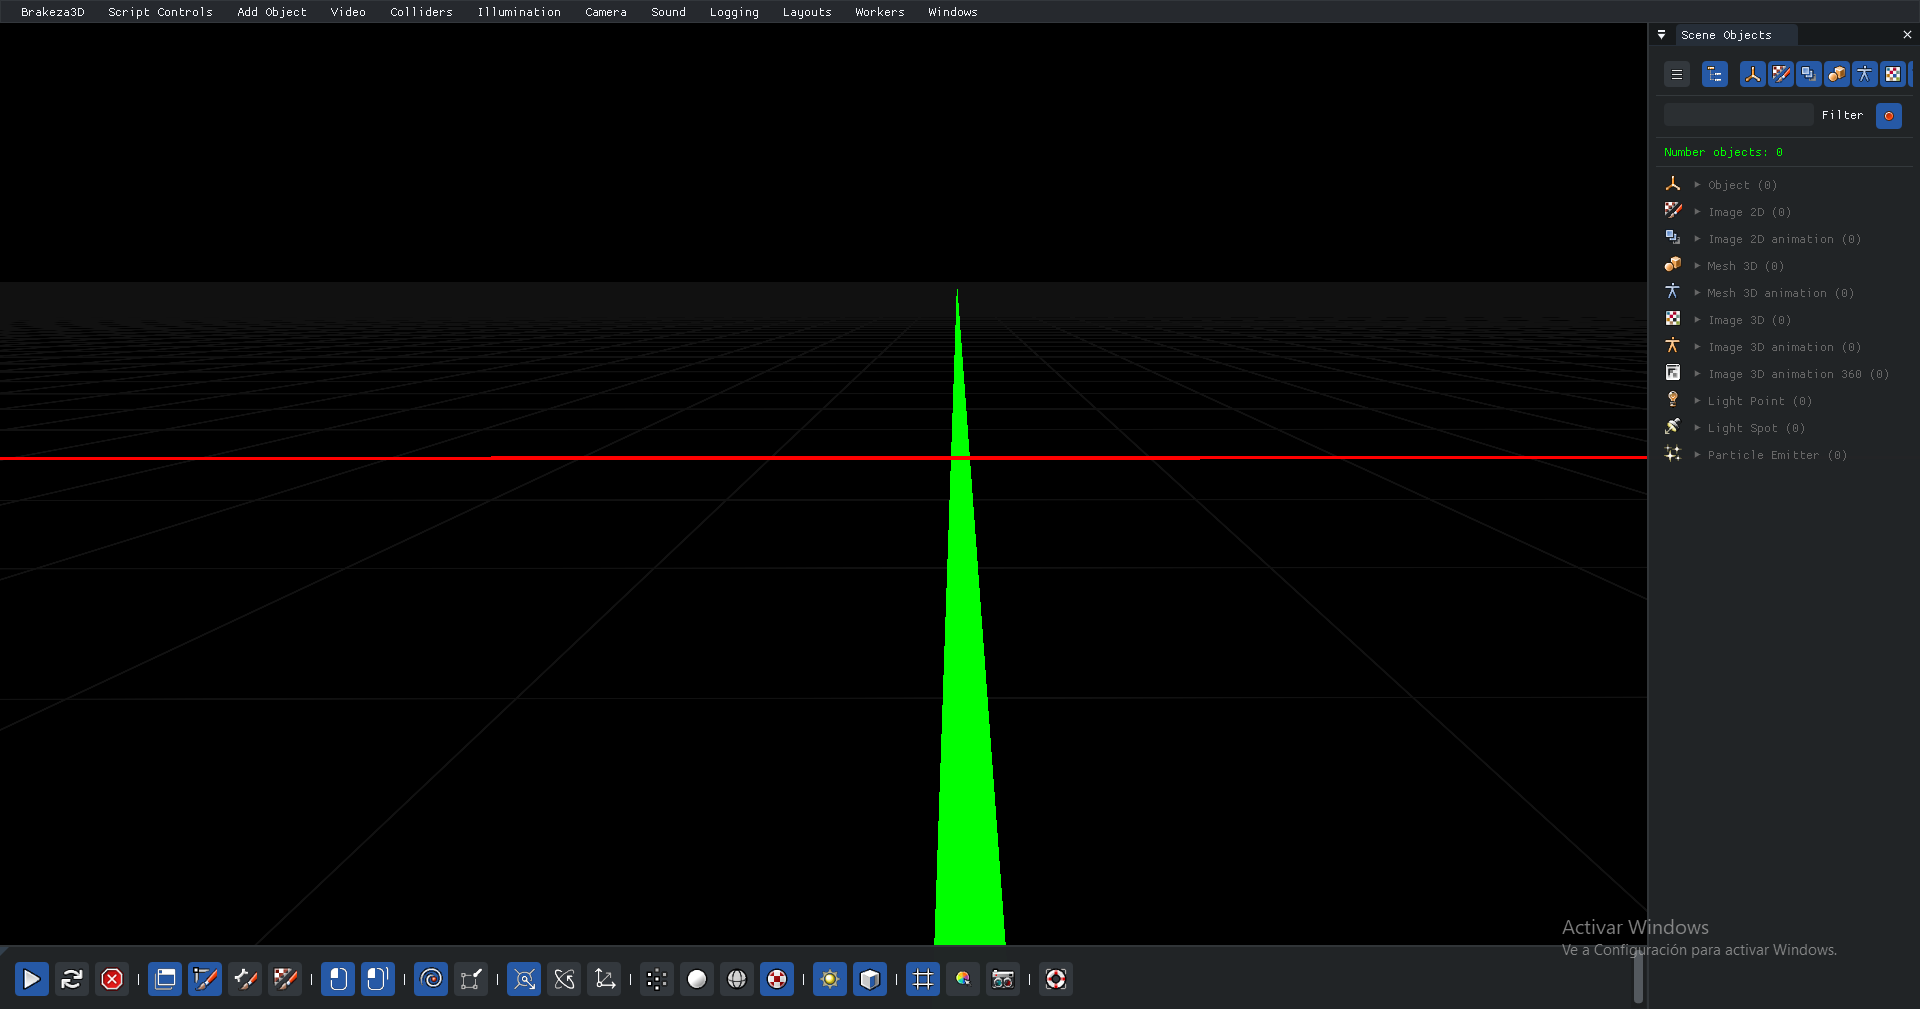Click the wireframe globe icon
Image resolution: width=1920 pixels, height=1009 pixels.
[x=737, y=979]
